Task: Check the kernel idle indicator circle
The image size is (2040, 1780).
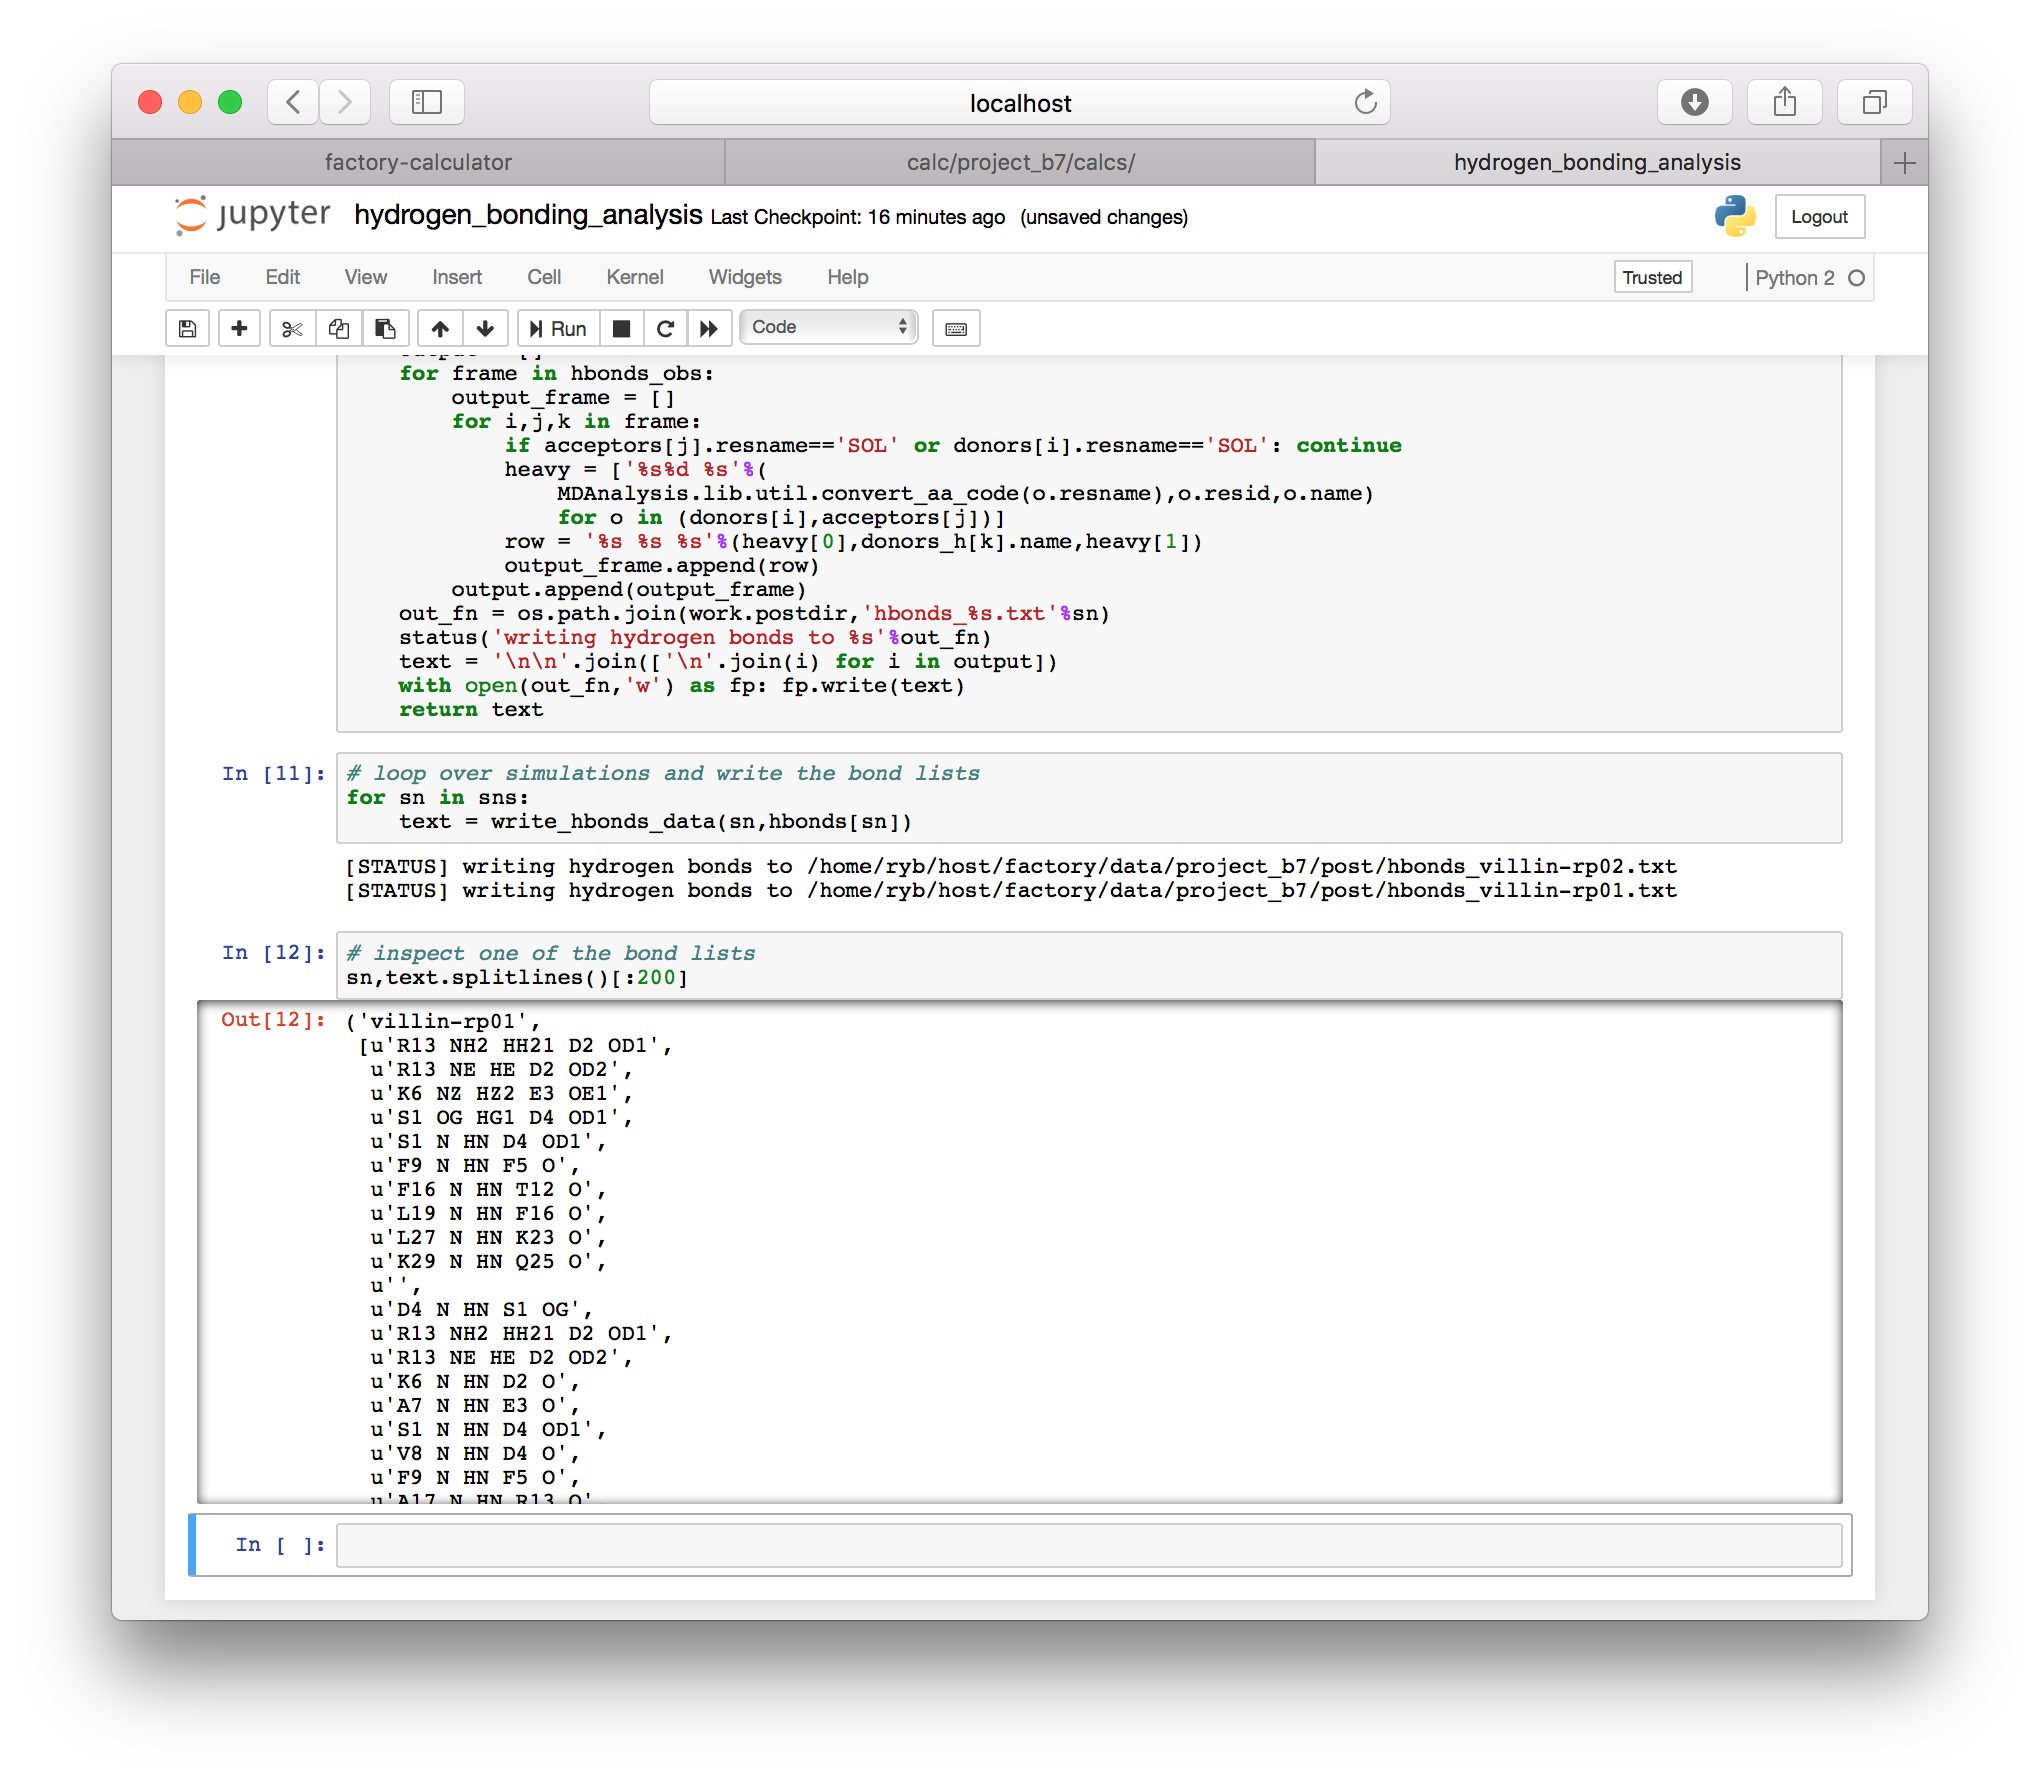Action: [x=1856, y=278]
